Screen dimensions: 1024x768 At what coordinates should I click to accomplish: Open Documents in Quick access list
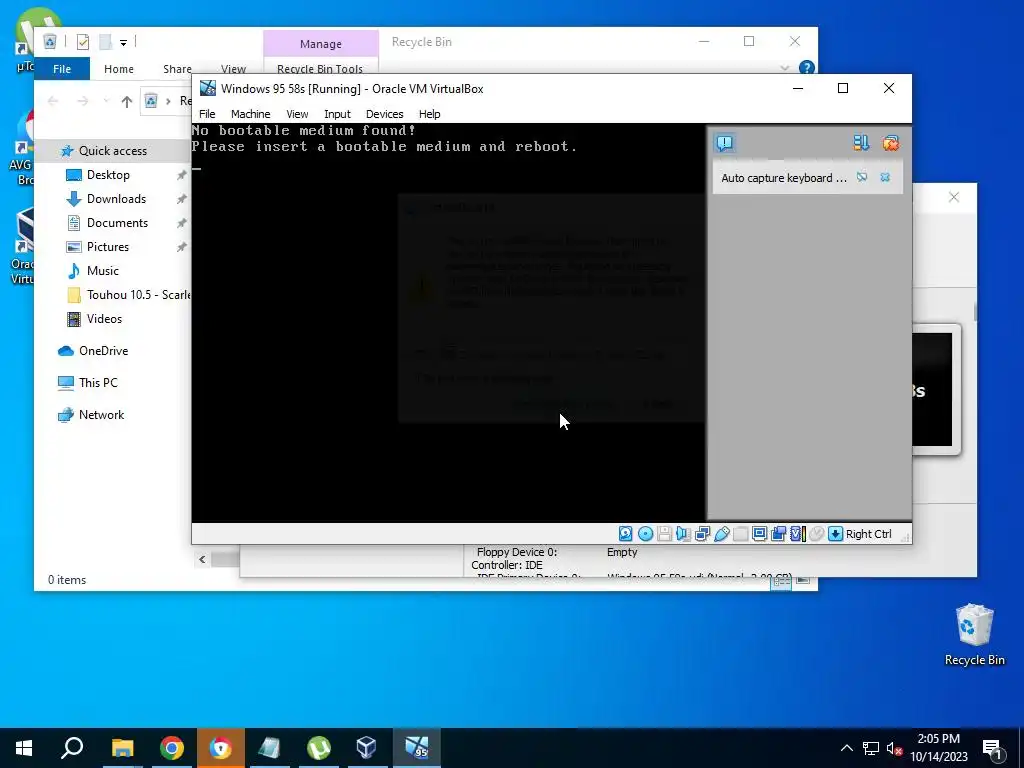(118, 223)
